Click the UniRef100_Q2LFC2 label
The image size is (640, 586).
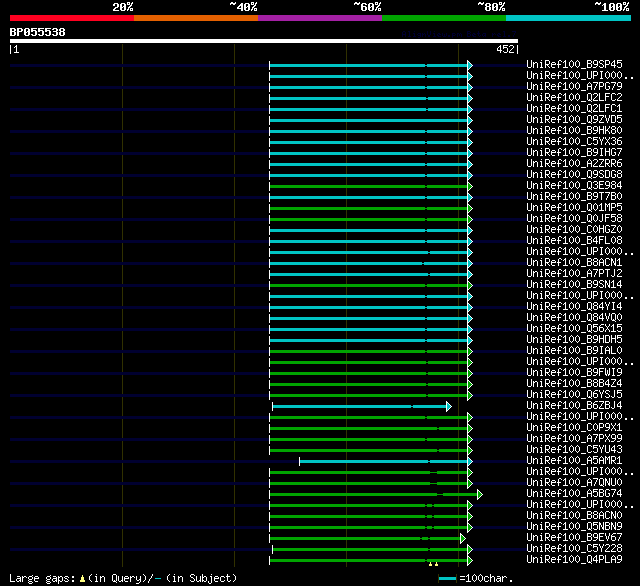click(x=574, y=98)
